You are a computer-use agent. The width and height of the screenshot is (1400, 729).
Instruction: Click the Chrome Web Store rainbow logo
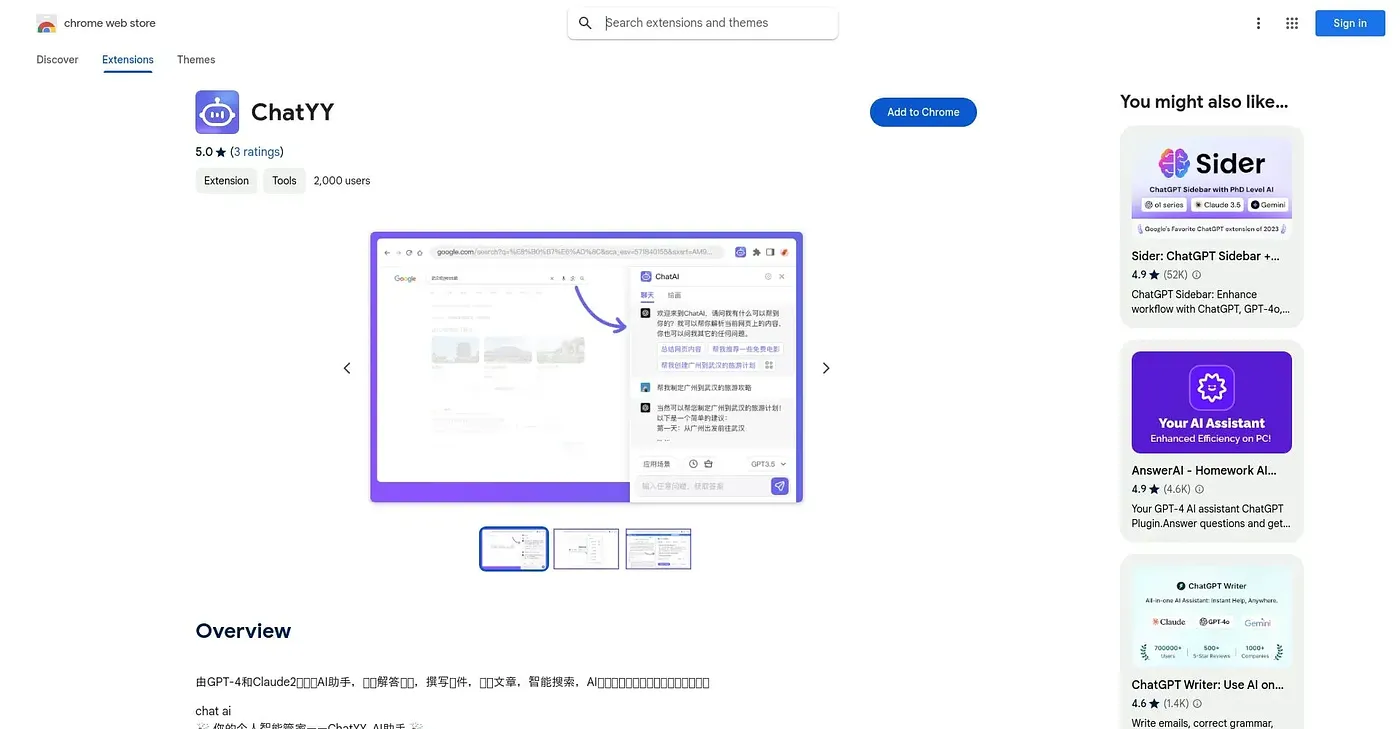point(46,23)
